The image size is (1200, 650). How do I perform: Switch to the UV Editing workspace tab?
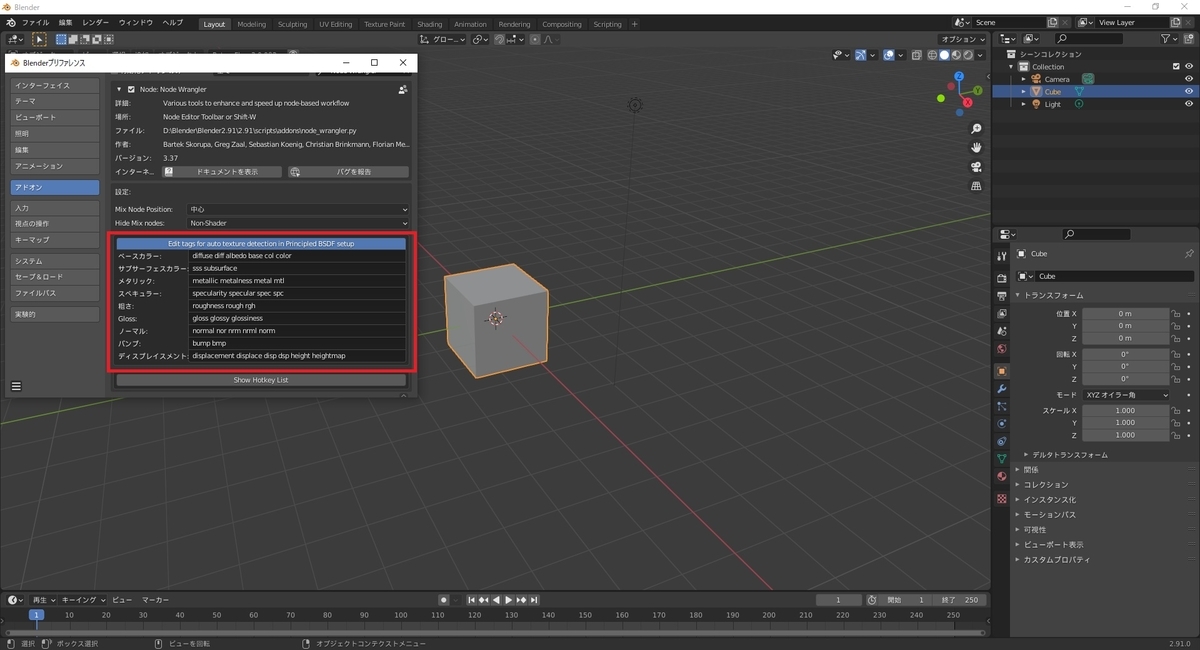tap(336, 24)
